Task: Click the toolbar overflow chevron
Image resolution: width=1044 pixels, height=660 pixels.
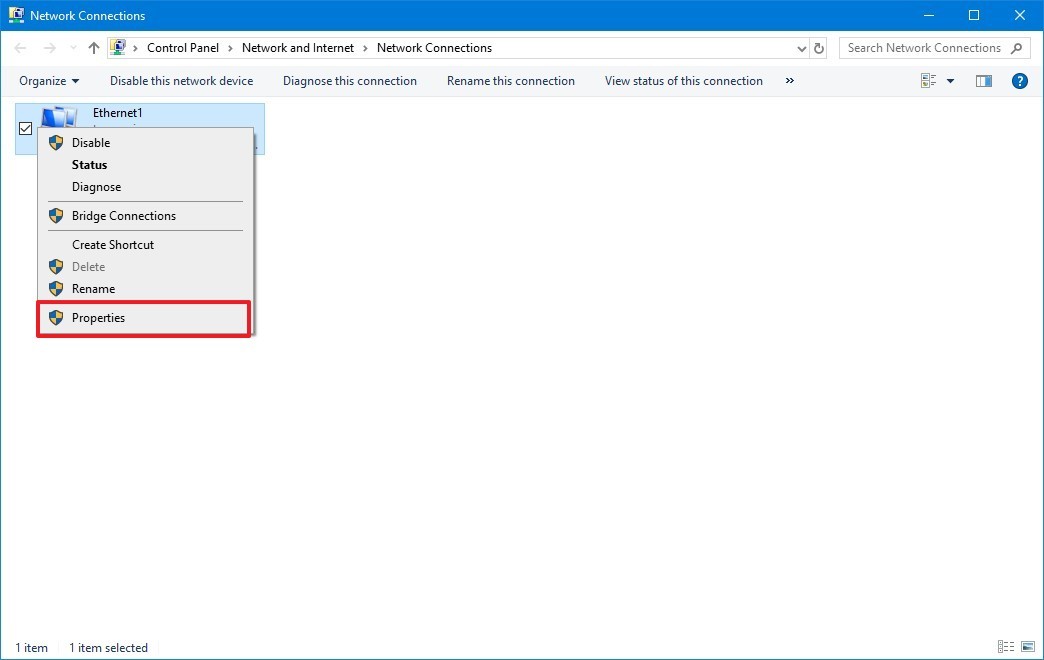Action: point(789,81)
